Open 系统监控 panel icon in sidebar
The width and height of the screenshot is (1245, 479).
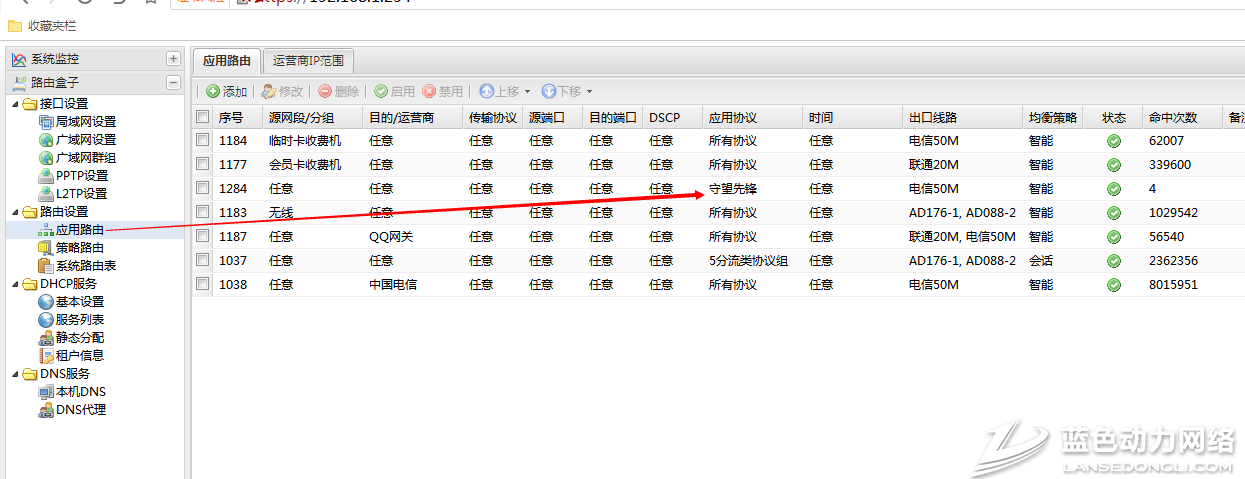pos(18,59)
